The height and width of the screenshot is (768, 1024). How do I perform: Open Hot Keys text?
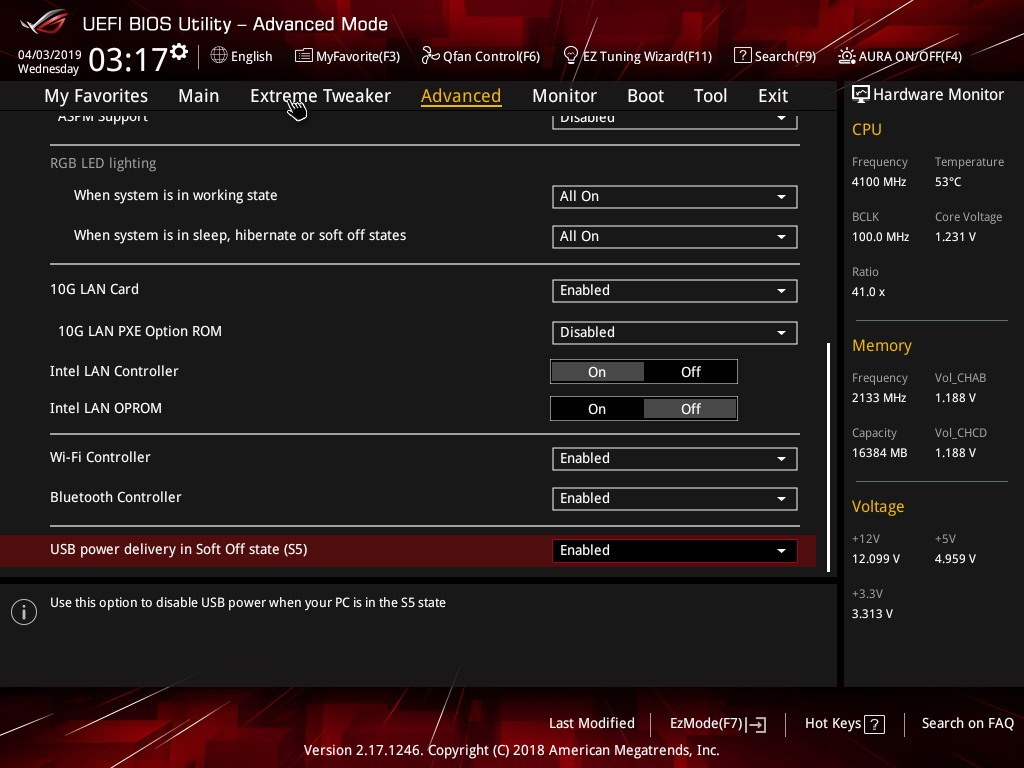(x=833, y=723)
